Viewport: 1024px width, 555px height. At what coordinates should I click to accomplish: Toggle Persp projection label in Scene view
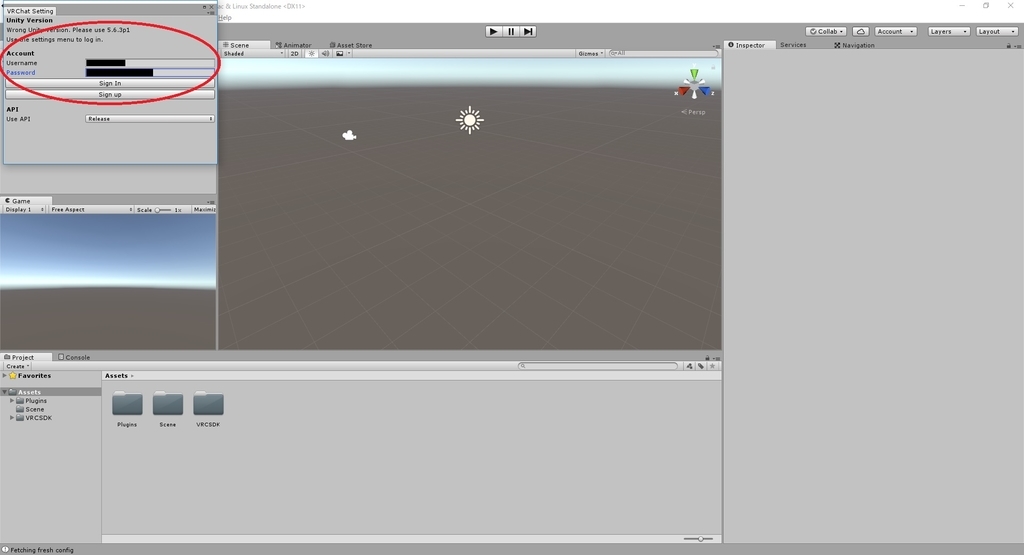tap(694, 112)
